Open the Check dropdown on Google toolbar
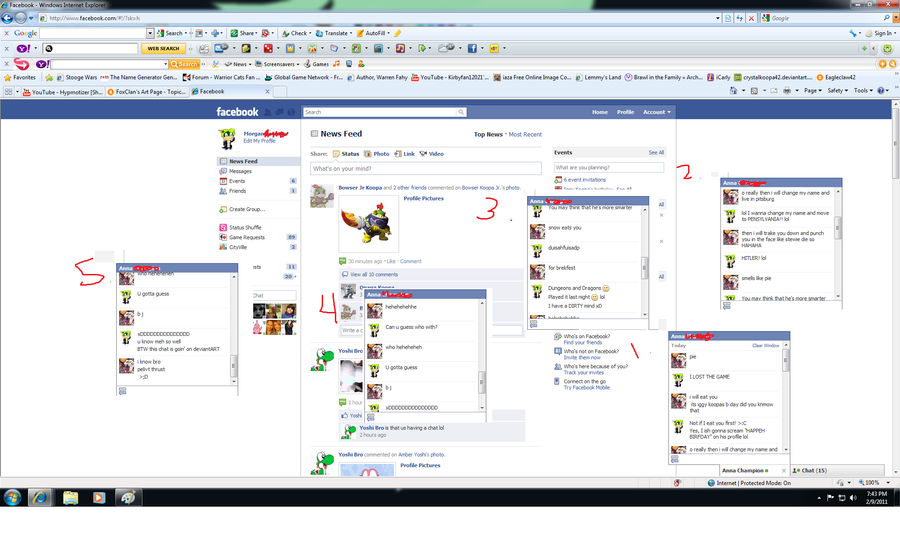 click(297, 33)
